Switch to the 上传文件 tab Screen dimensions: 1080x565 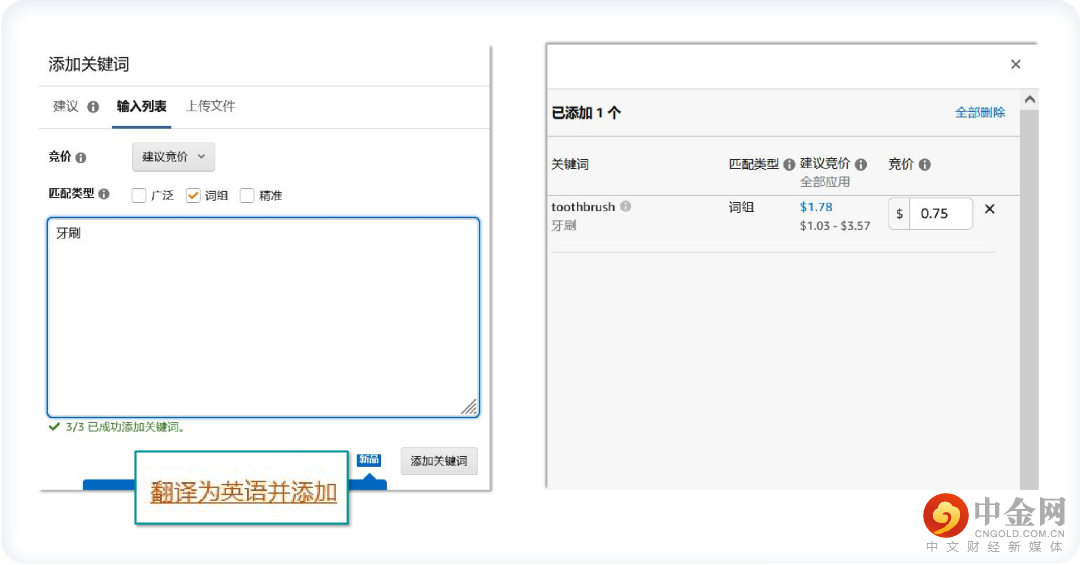point(210,106)
